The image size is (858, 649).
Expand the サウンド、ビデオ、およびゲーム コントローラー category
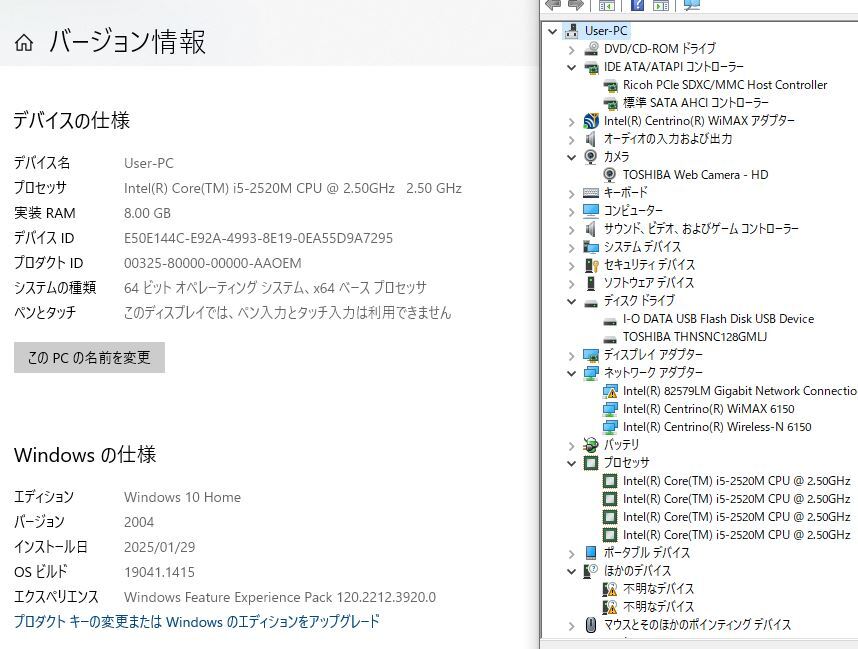point(572,230)
